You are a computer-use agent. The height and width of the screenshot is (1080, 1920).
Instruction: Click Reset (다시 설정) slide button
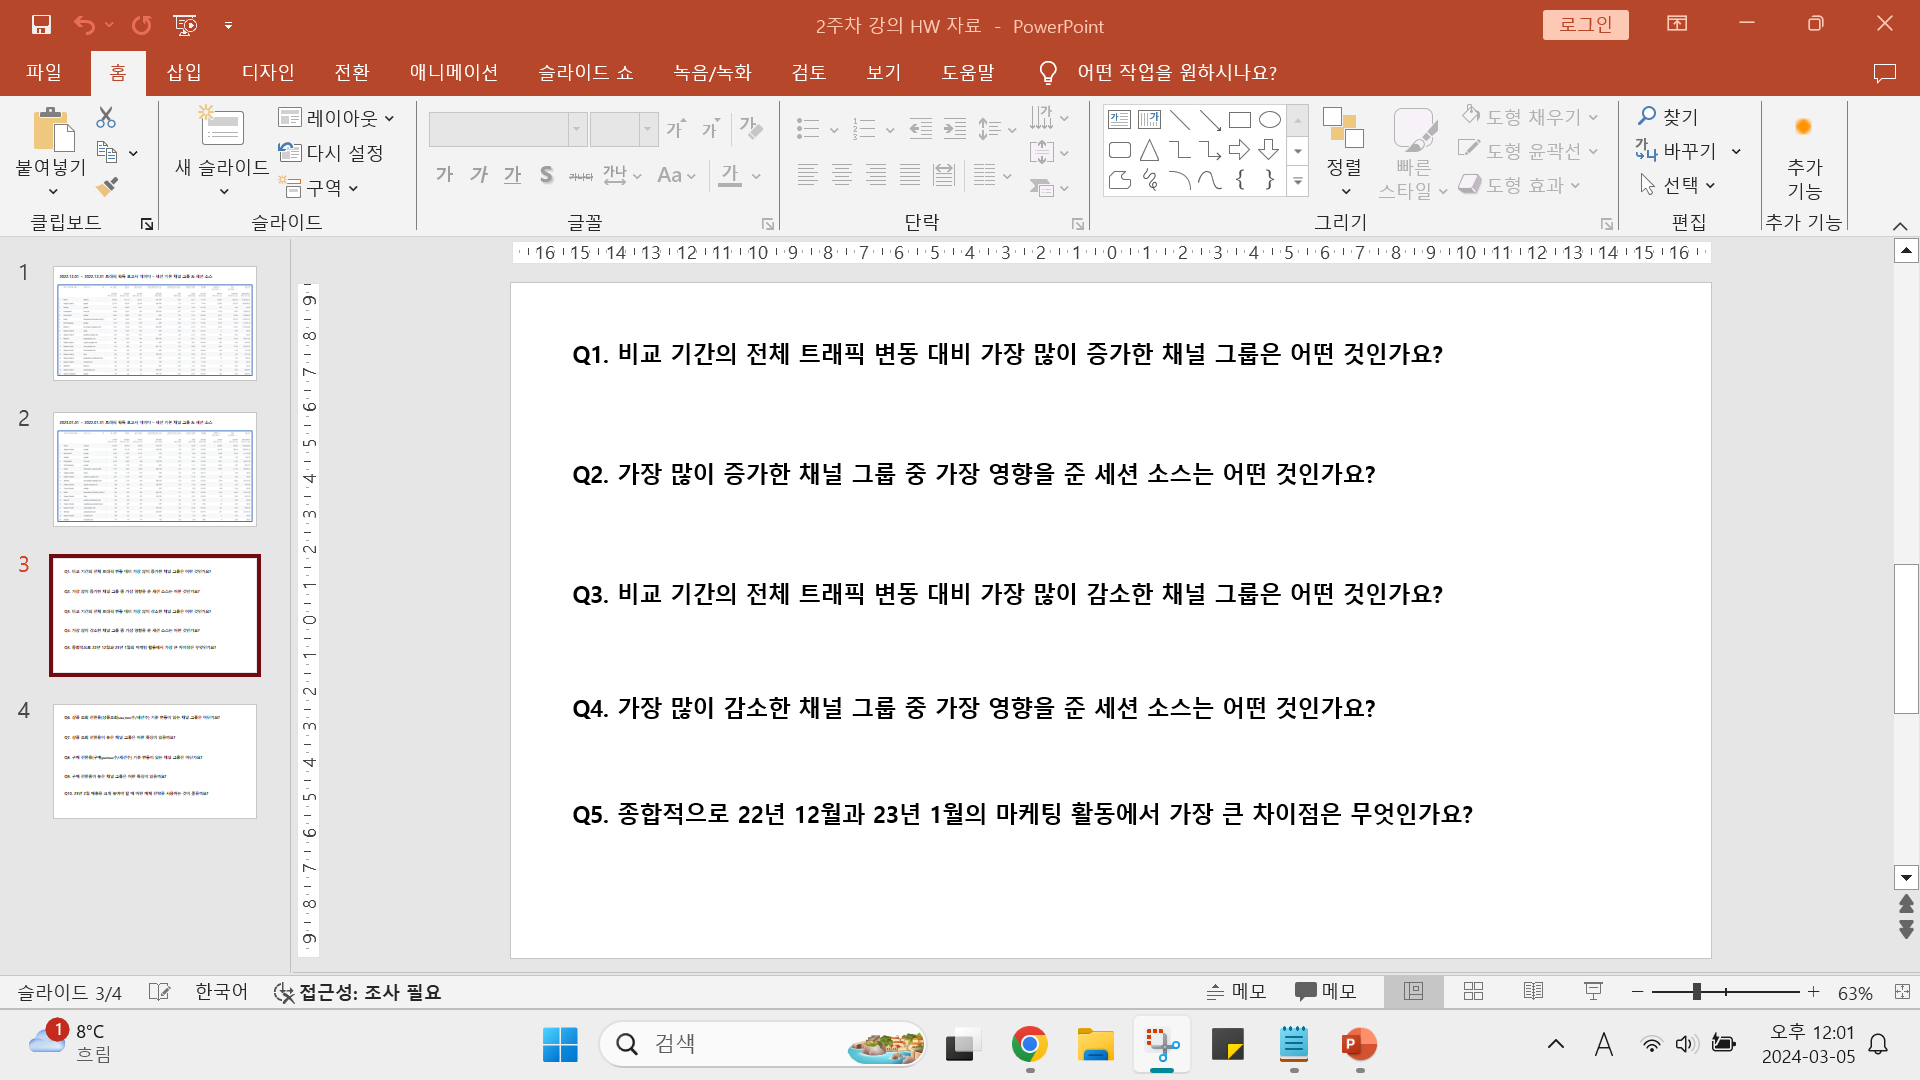click(332, 153)
